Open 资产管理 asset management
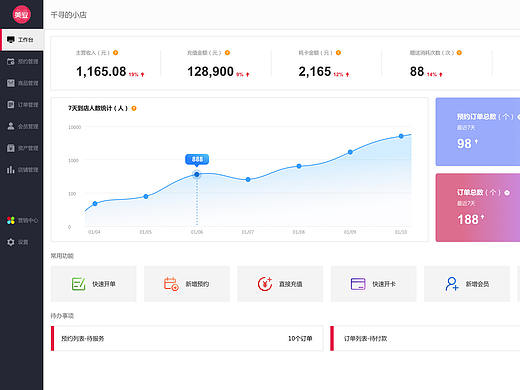 (22, 148)
